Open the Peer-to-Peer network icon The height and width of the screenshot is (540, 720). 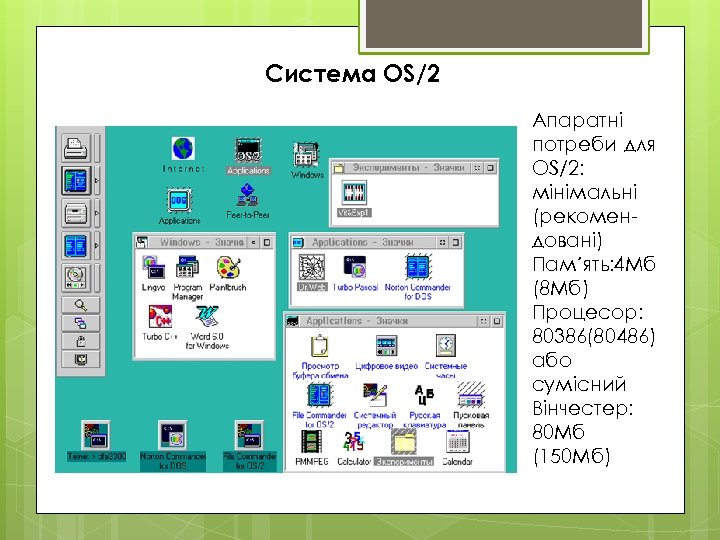click(x=248, y=196)
